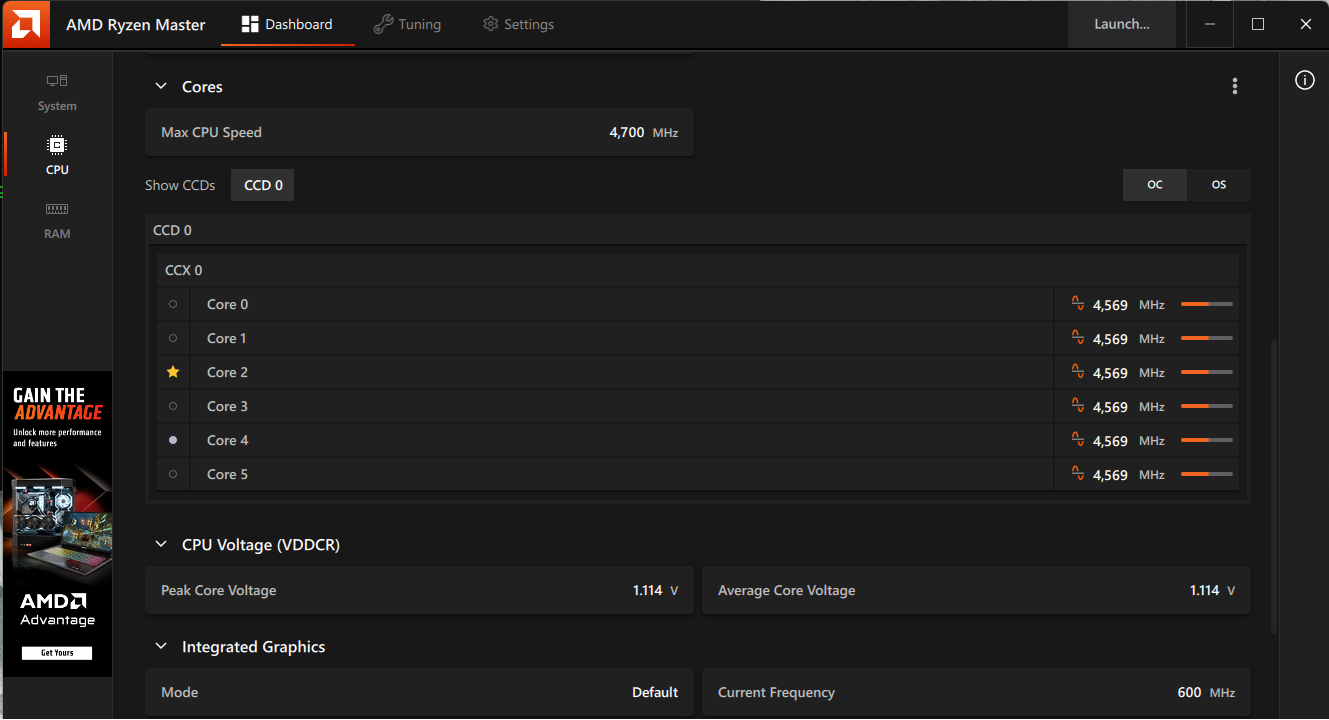Click the Core 0 frequency waveform icon
Image resolution: width=1329 pixels, height=720 pixels.
tap(1078, 303)
